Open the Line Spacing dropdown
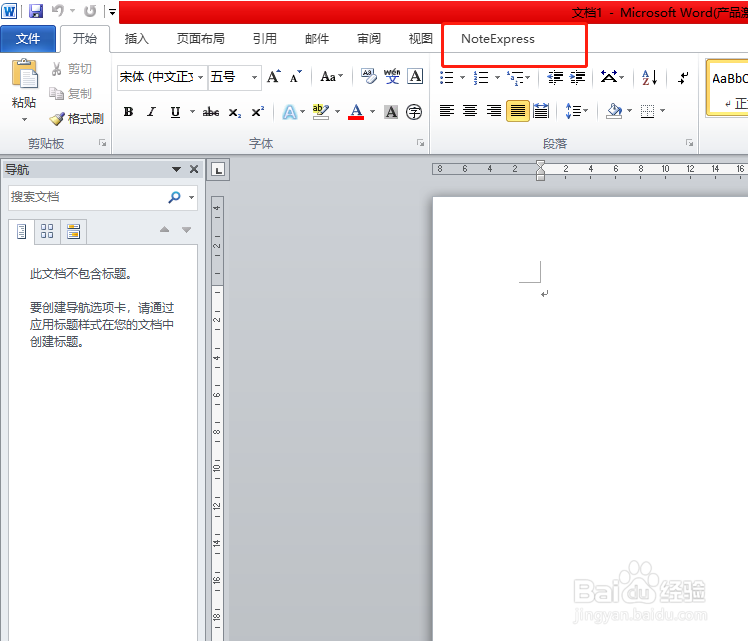The image size is (748, 641). coord(576,111)
